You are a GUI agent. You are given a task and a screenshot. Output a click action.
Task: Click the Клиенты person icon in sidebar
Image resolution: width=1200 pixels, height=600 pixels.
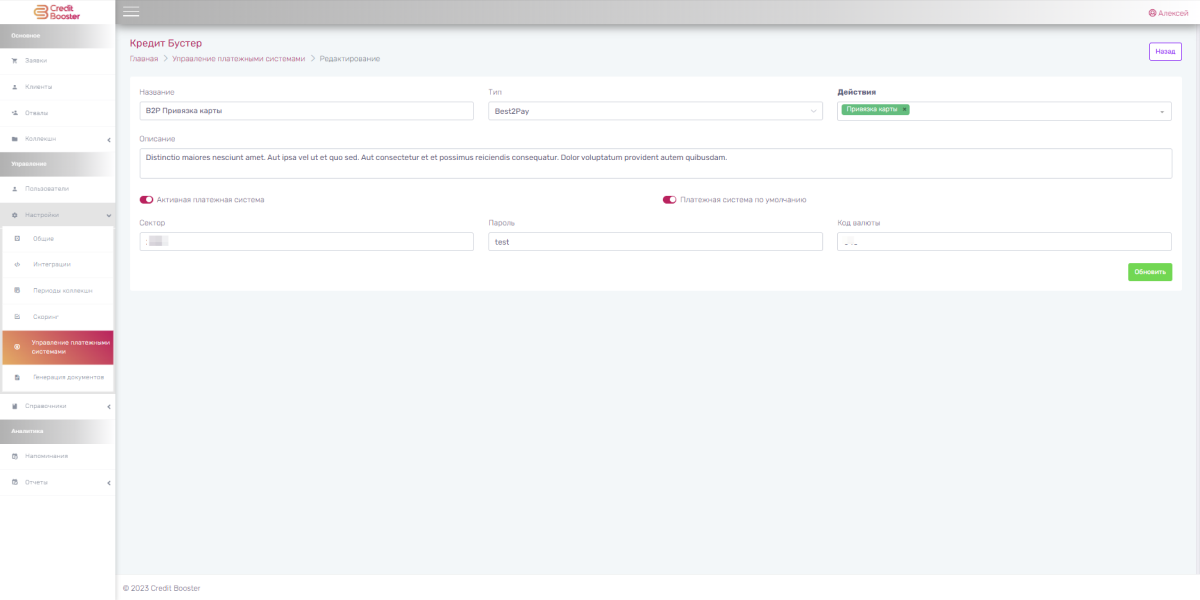(15, 87)
